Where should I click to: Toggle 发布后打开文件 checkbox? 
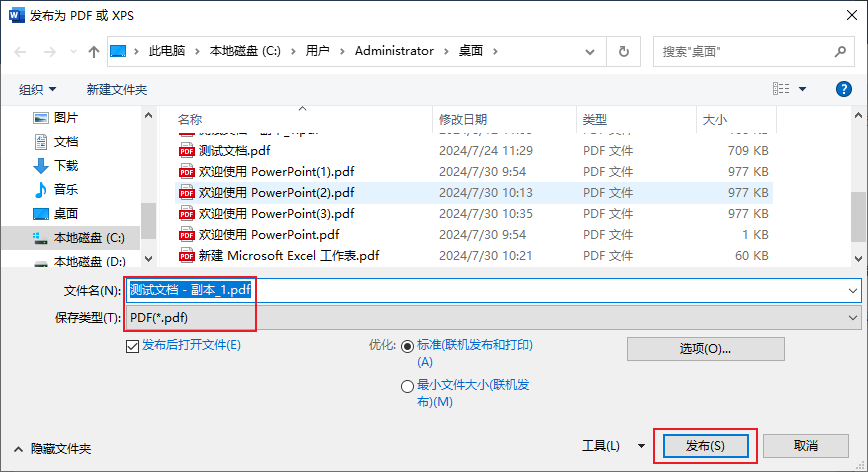132,346
